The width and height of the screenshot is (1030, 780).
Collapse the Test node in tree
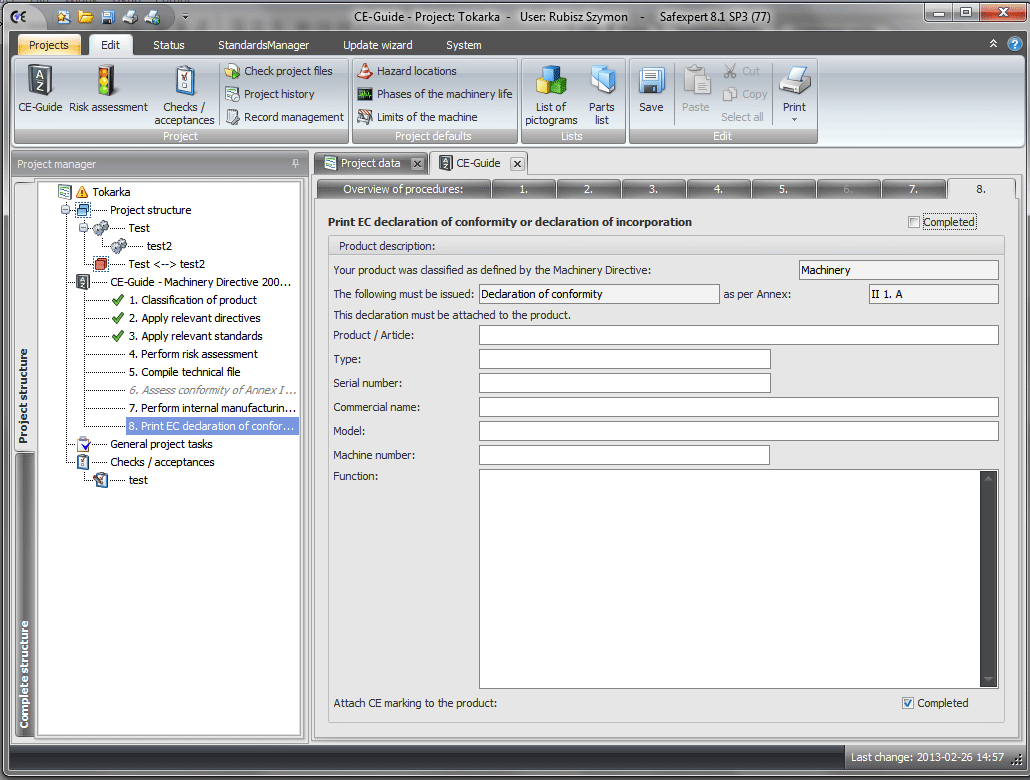point(84,228)
